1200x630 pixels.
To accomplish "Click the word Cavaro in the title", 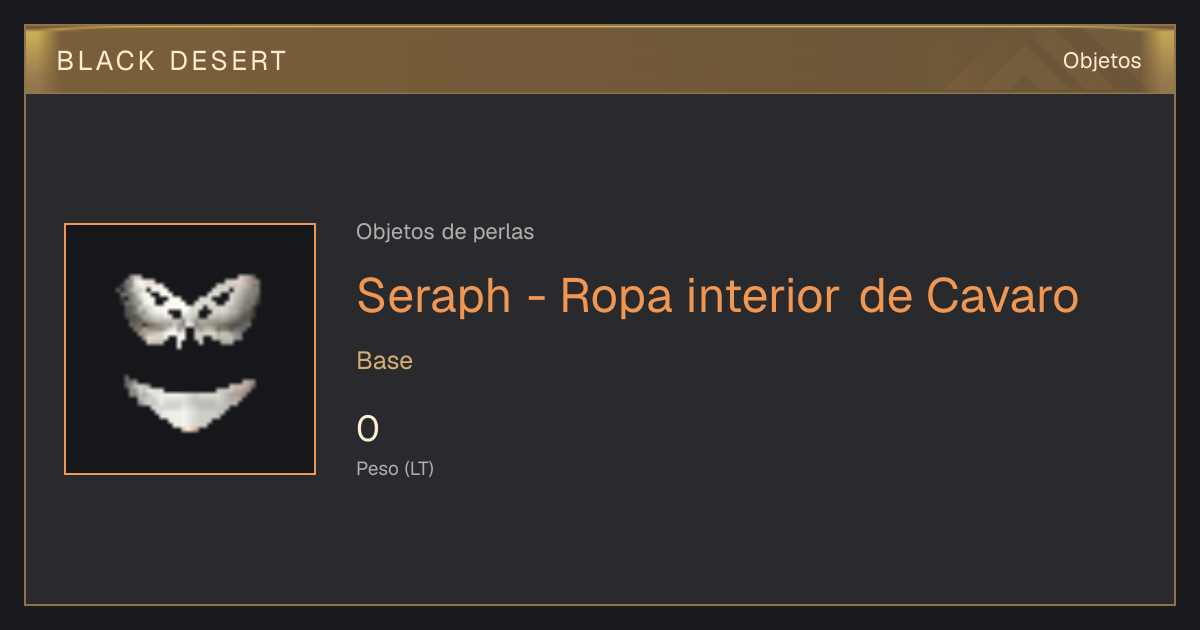I will (1003, 296).
